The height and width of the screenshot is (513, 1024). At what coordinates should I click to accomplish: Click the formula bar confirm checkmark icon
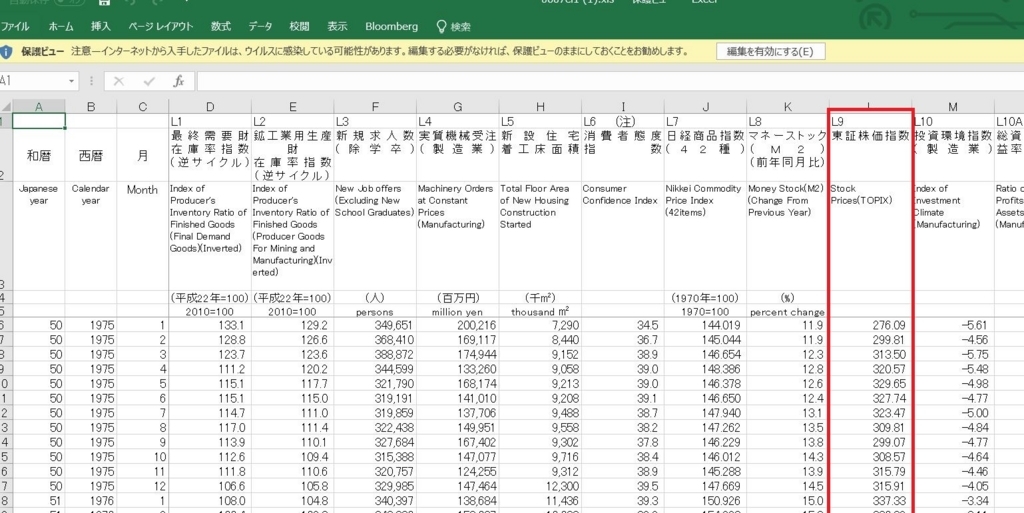(x=149, y=81)
